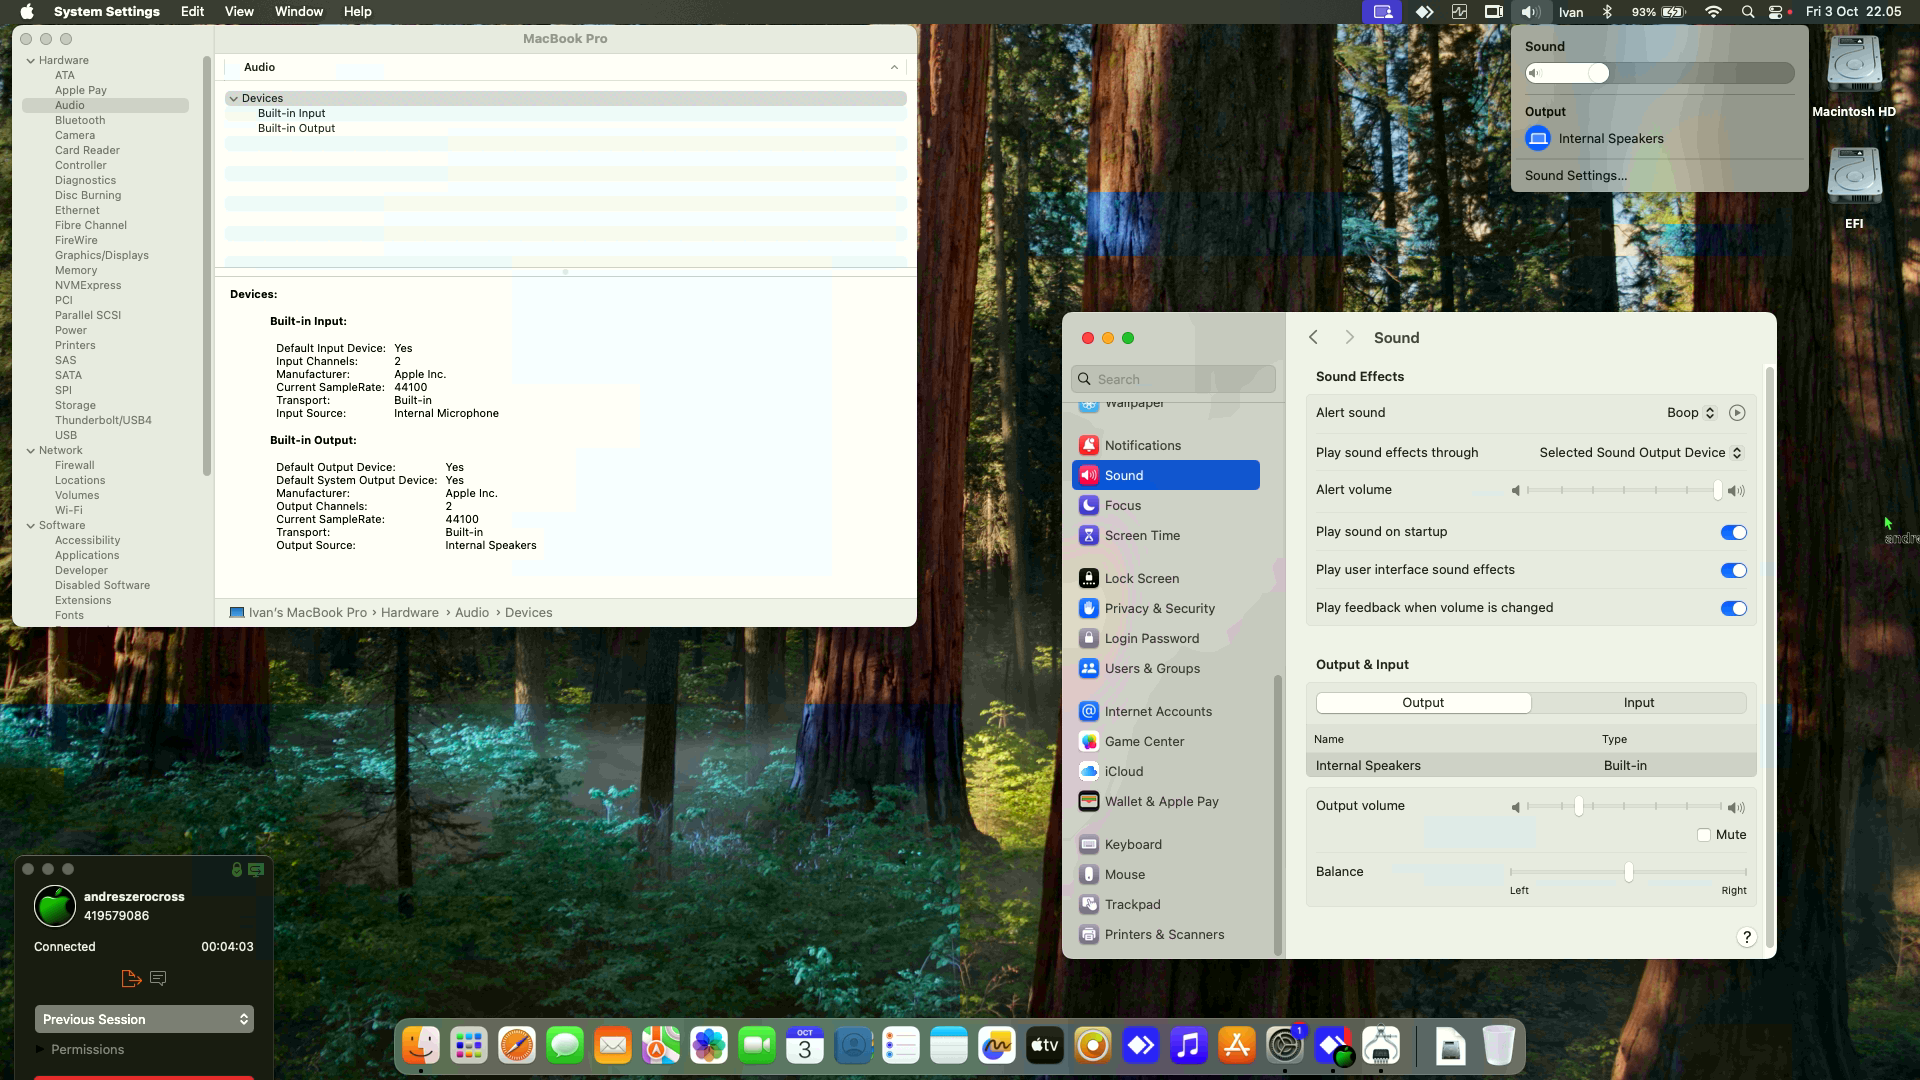This screenshot has width=1920, height=1080.
Task: Click the Balance slider knob
Action: (1629, 872)
